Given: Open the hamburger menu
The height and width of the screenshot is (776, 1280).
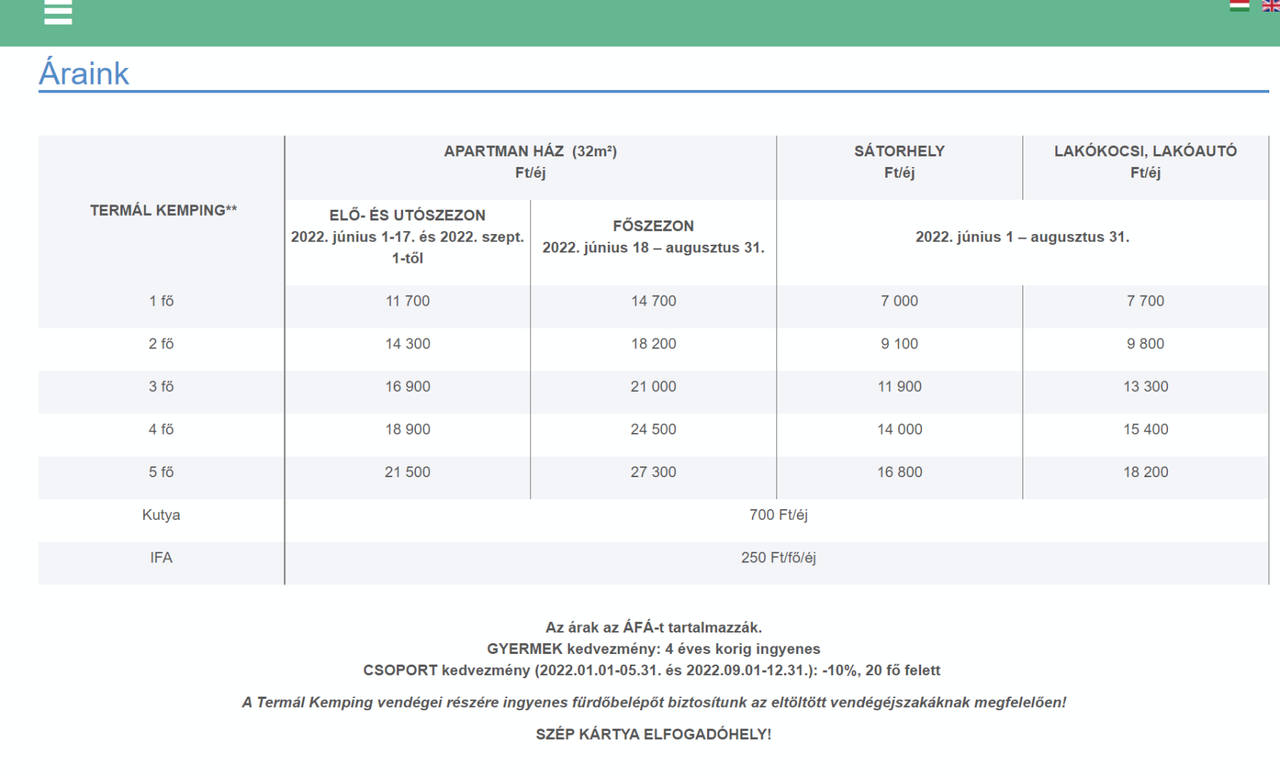Looking at the screenshot, I should point(59,11).
